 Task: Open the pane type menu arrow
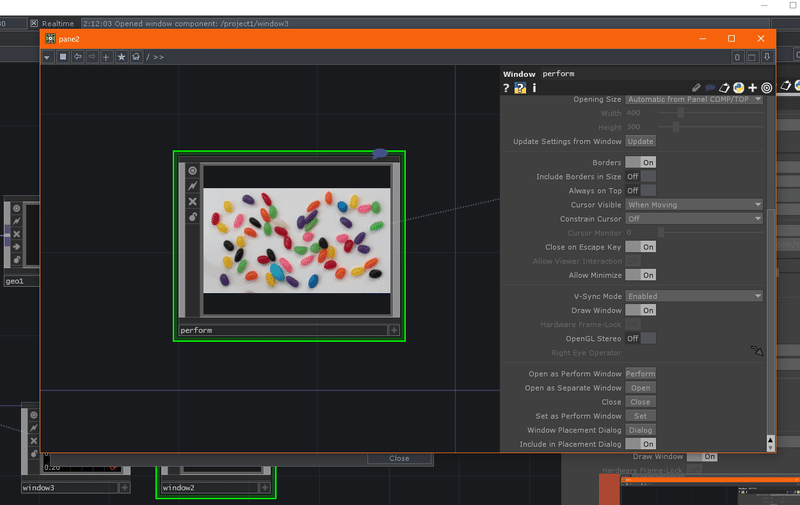coord(47,57)
